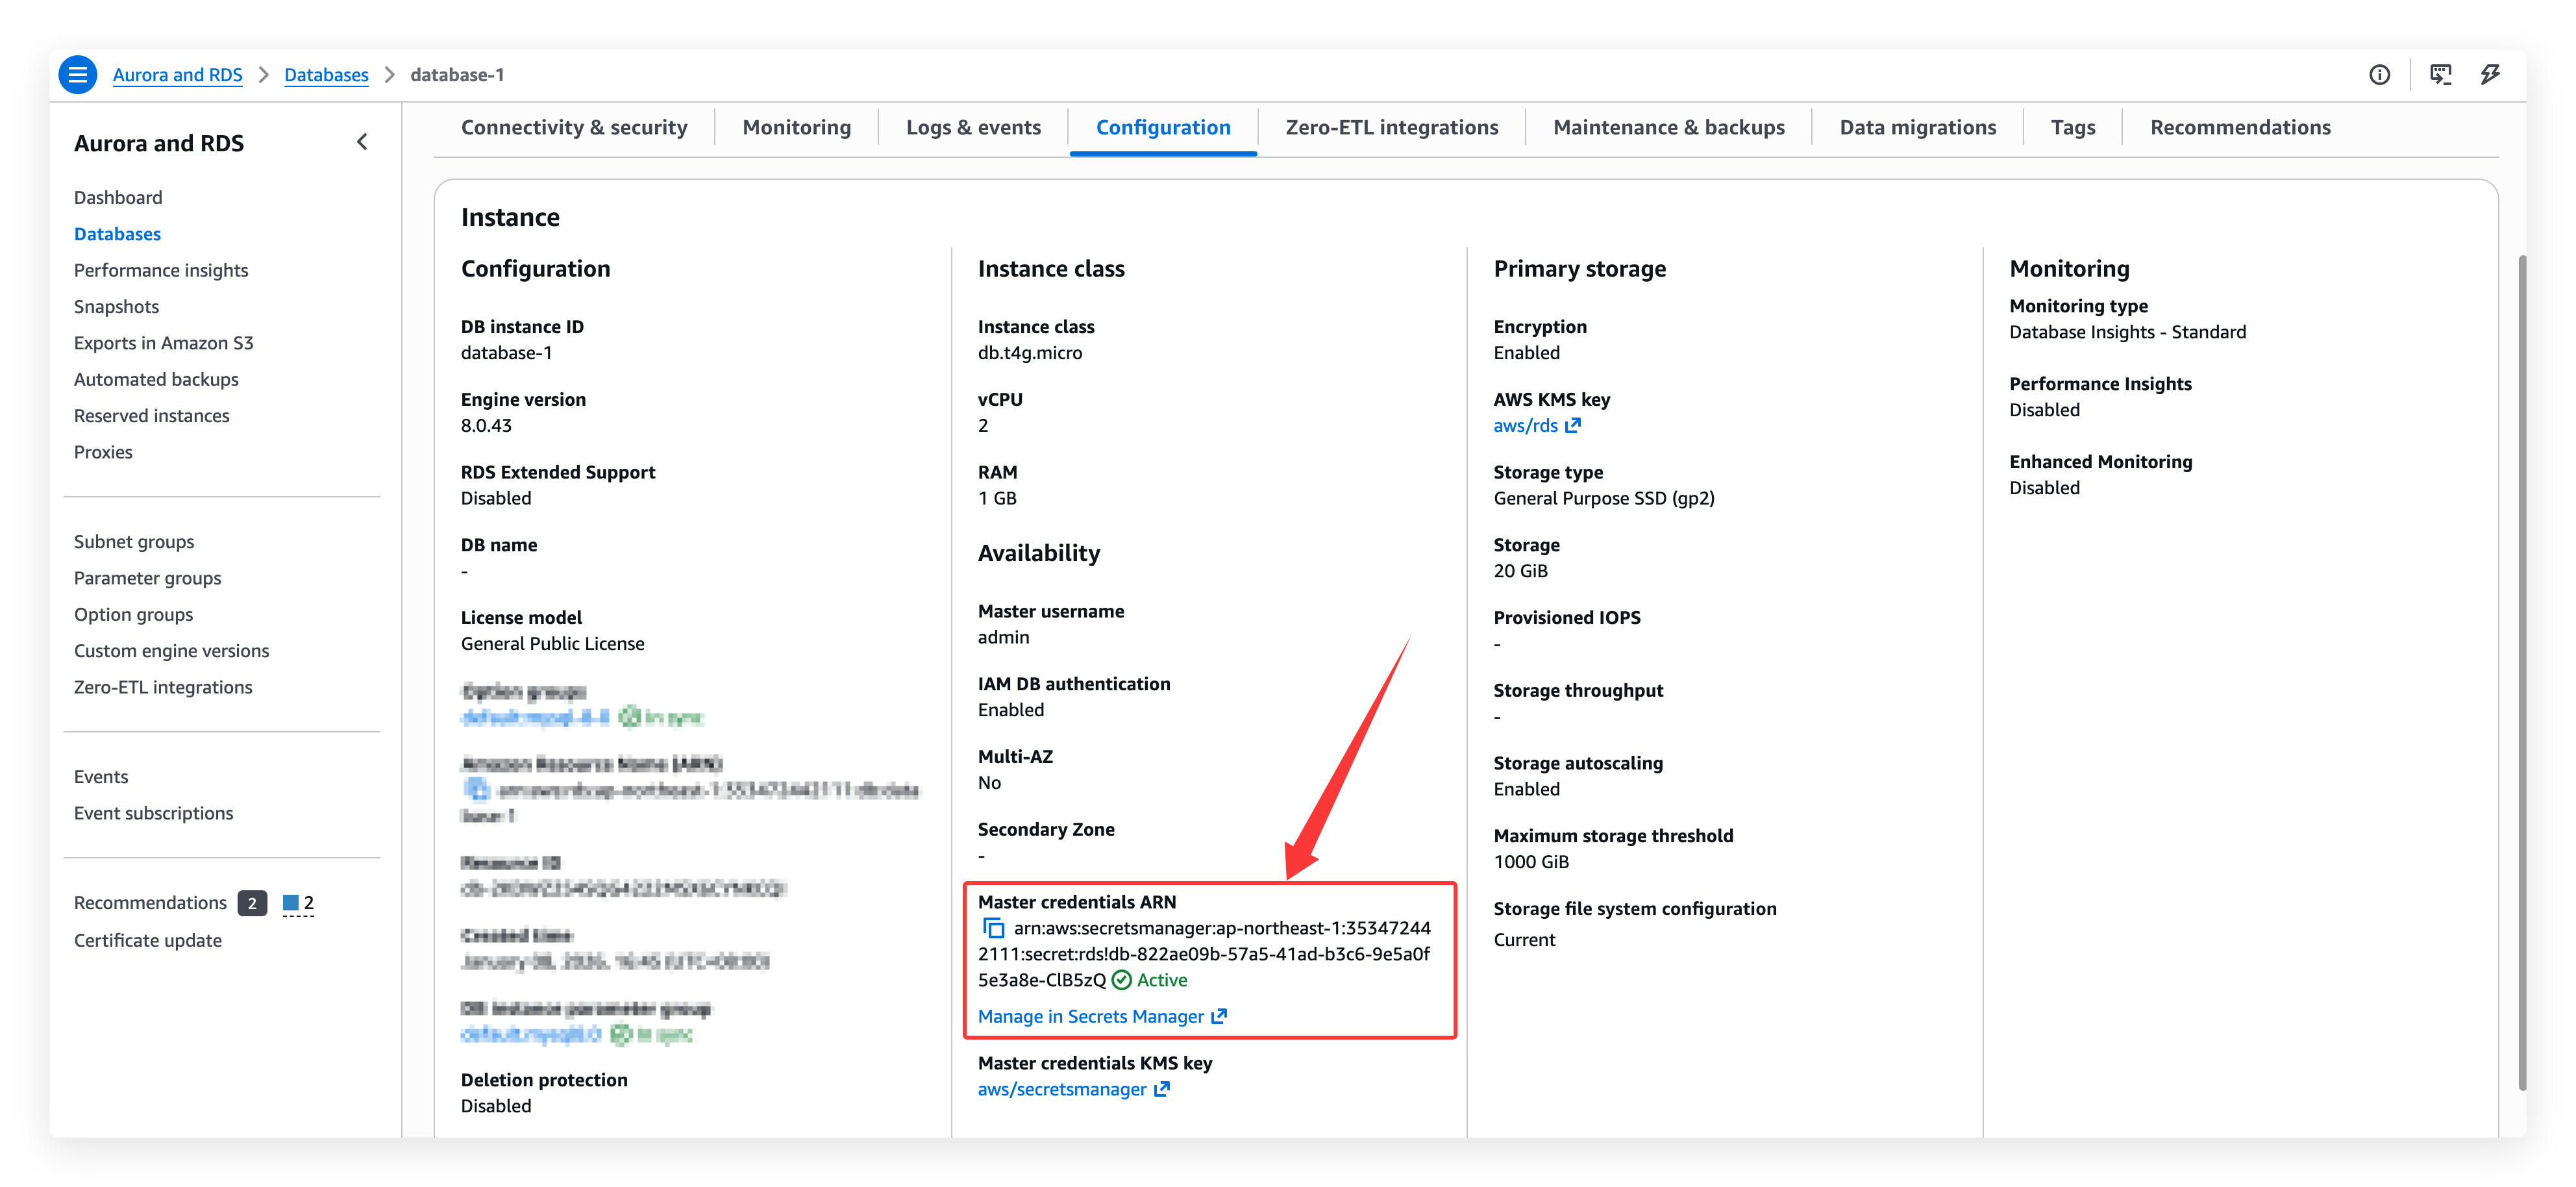The image size is (2576, 1187).
Task: Open the Manage in Secrets Manager link
Action: click(x=1090, y=1016)
